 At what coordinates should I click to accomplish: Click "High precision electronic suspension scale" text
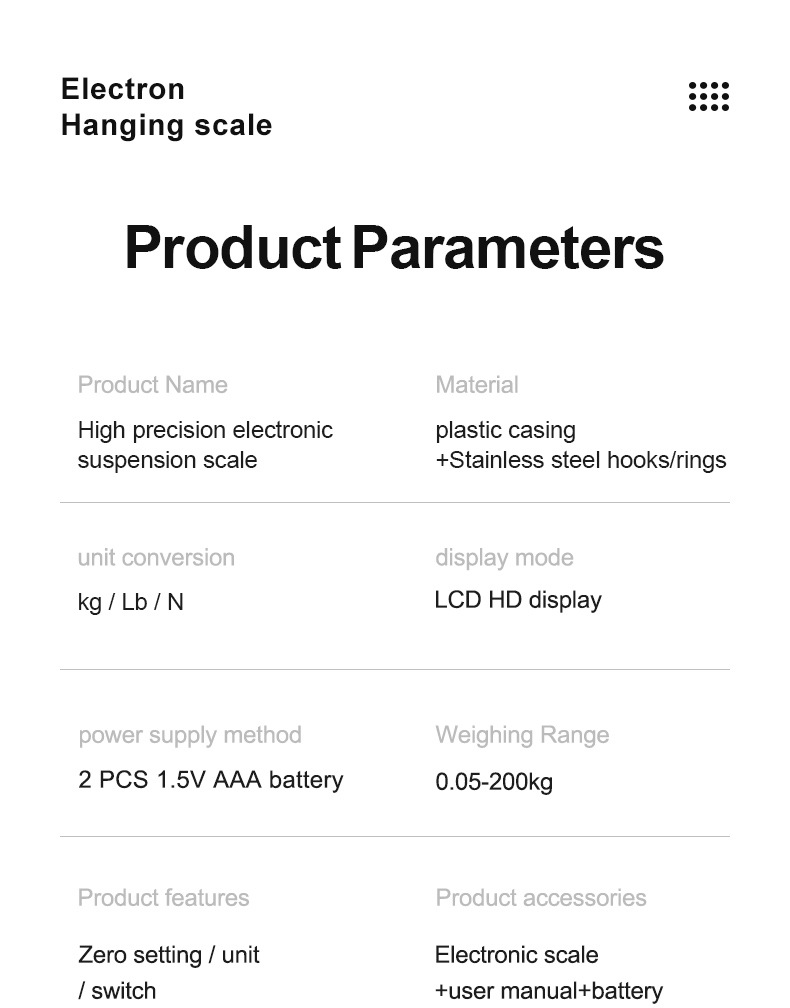click(205, 445)
